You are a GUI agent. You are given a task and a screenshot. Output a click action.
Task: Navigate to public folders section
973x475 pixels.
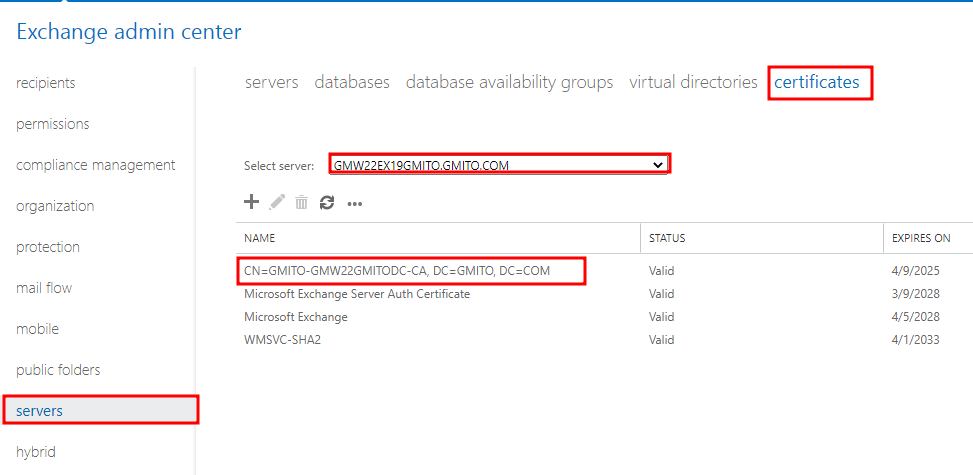(58, 370)
